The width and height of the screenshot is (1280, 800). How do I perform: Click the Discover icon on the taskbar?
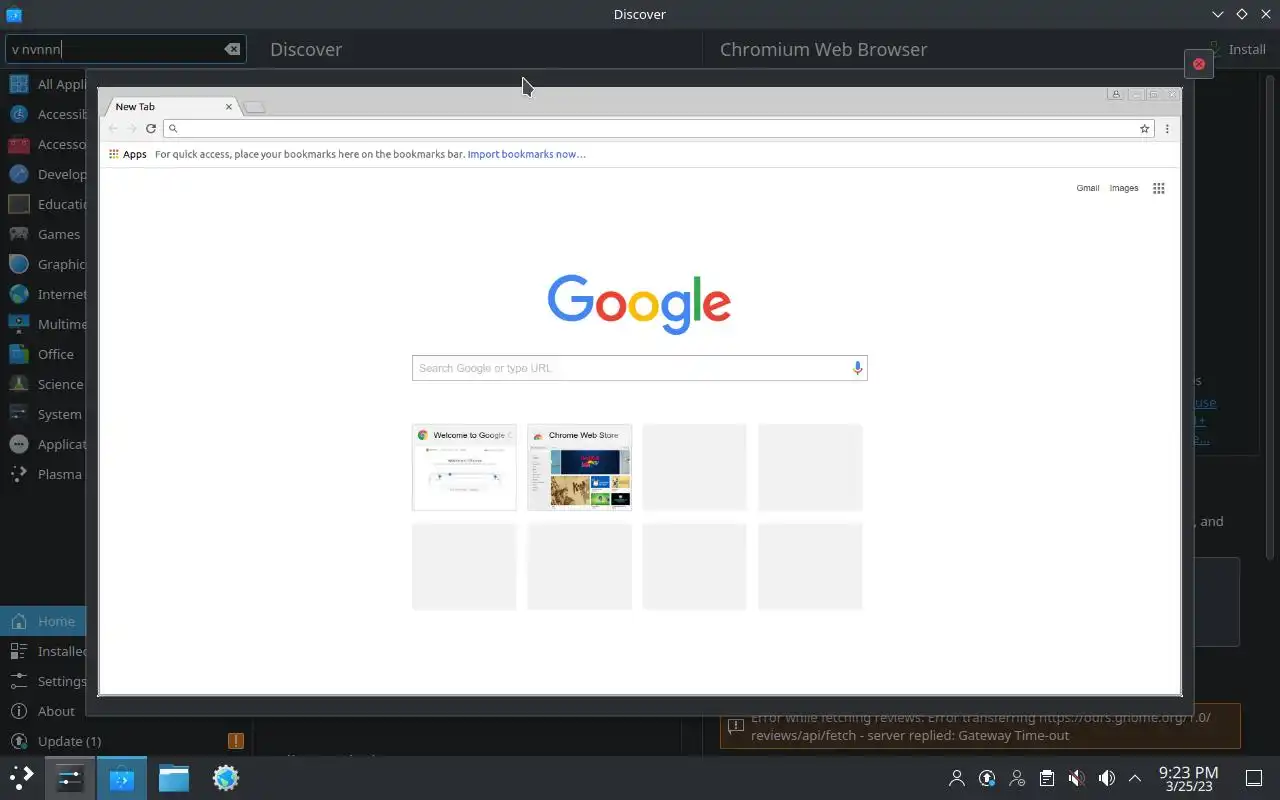point(122,778)
